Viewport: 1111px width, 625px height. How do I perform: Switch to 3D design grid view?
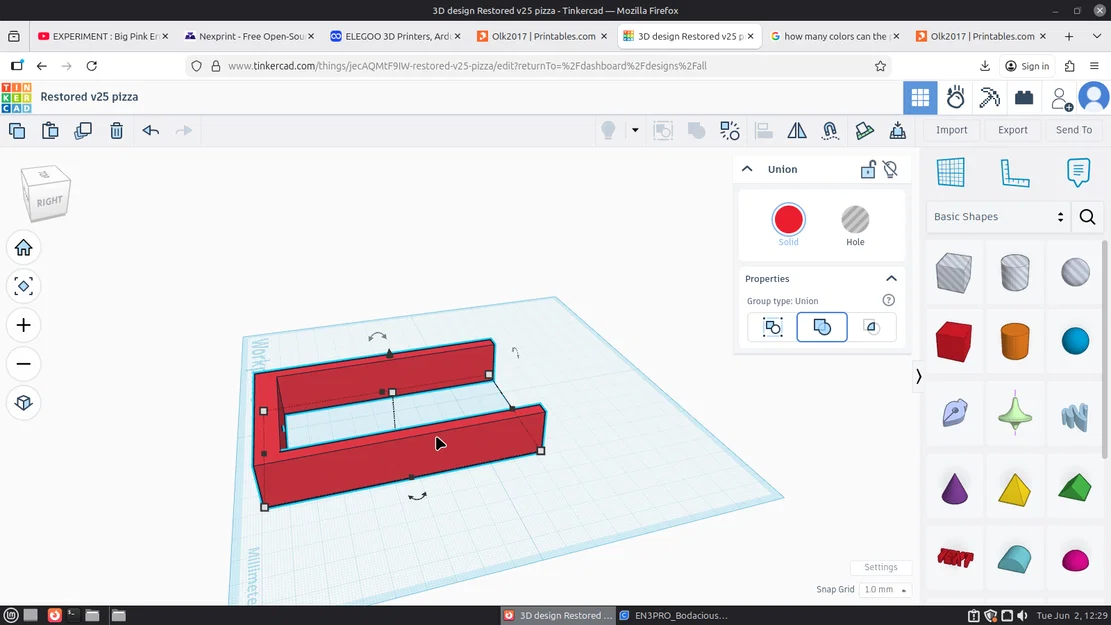pos(920,98)
